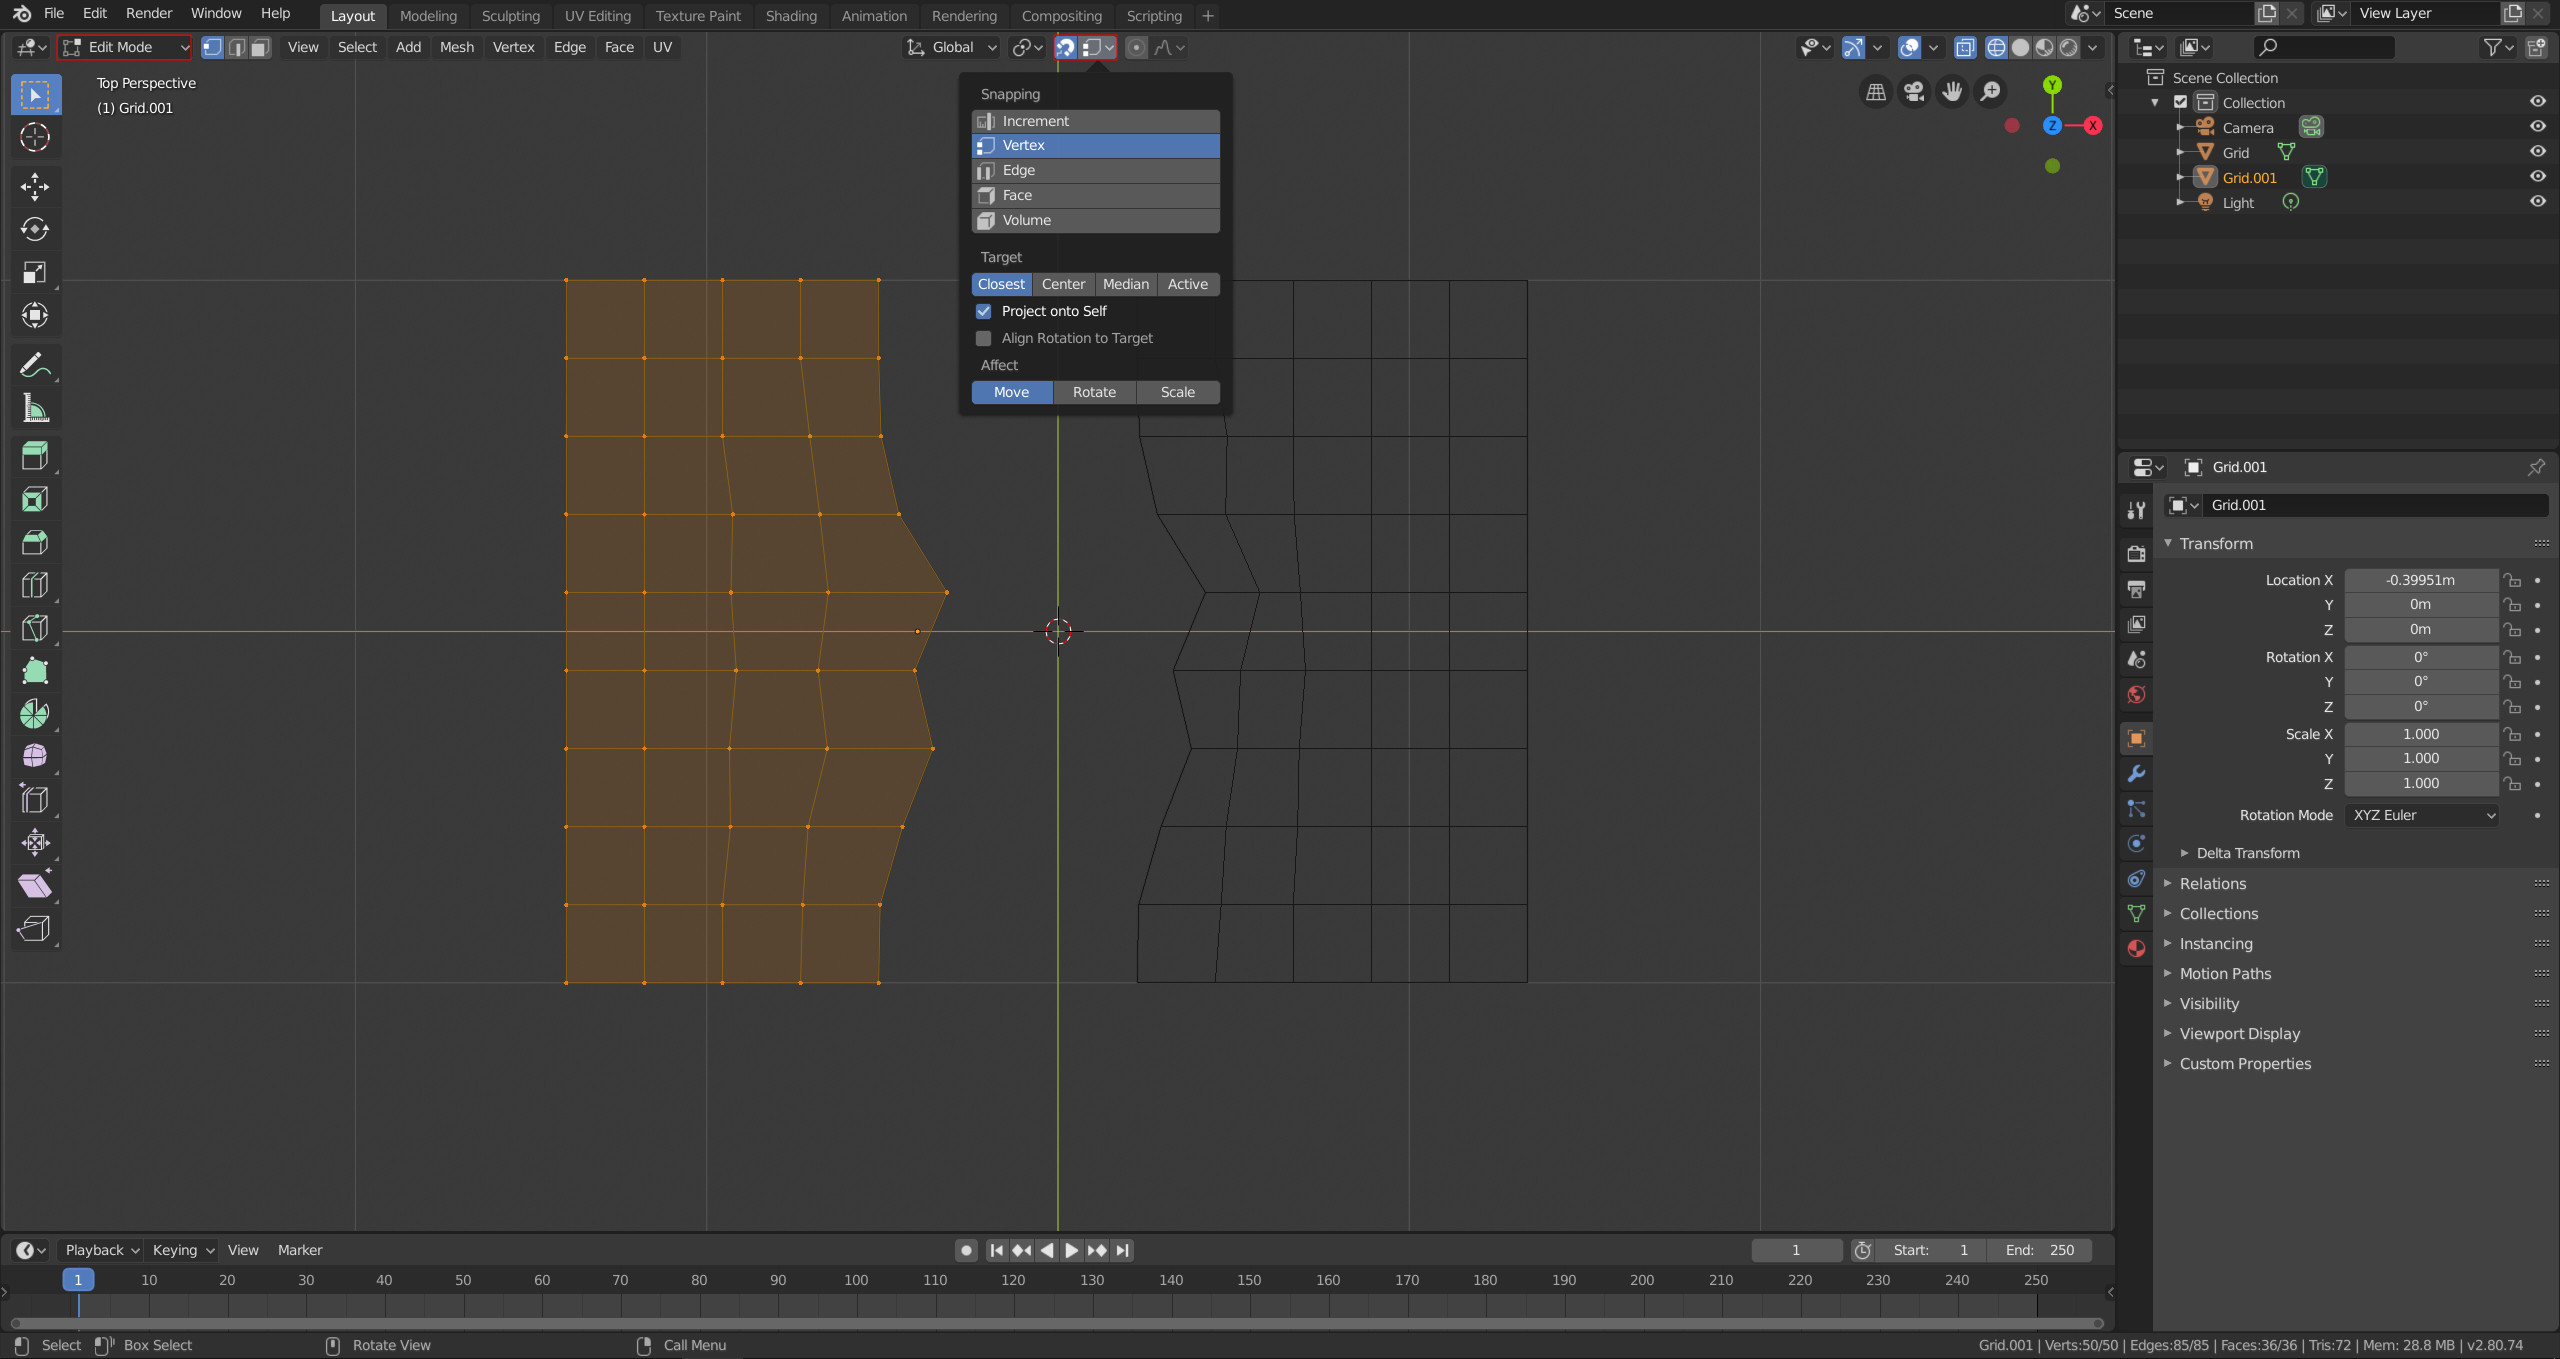This screenshot has height=1359, width=2560.
Task: Jump to the last frame of playback
Action: pyautogui.click(x=1122, y=1250)
